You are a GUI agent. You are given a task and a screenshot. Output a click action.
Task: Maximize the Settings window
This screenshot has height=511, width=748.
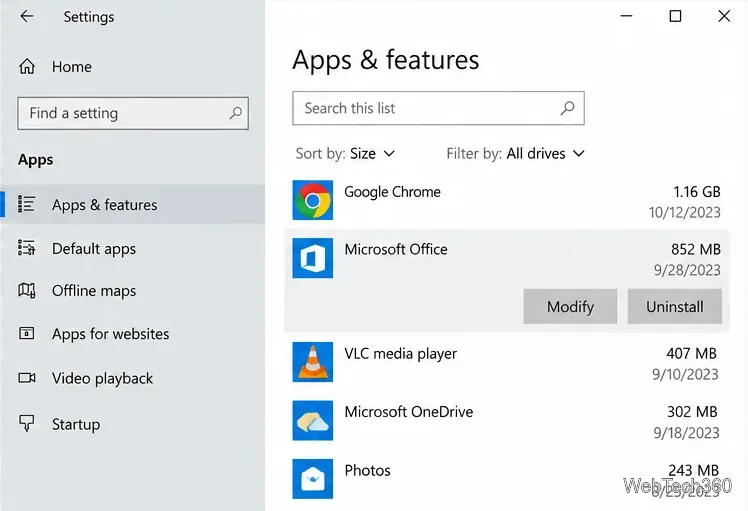click(675, 16)
